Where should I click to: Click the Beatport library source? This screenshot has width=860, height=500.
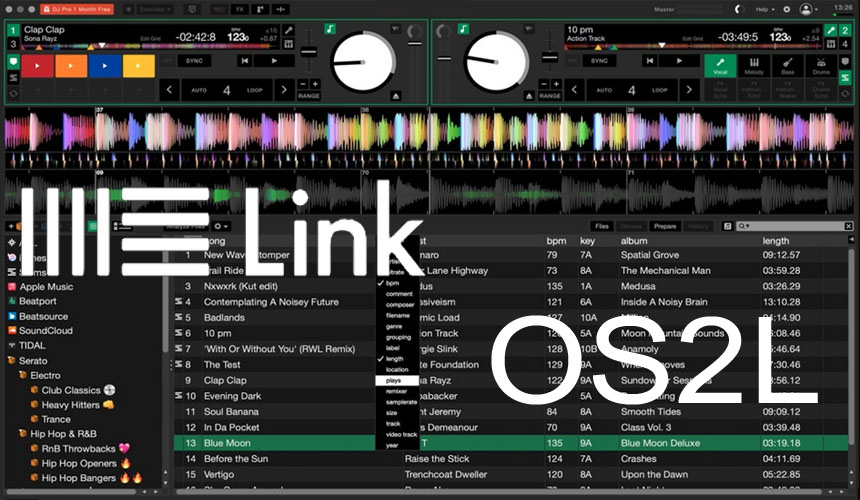pyautogui.click(x=39, y=301)
